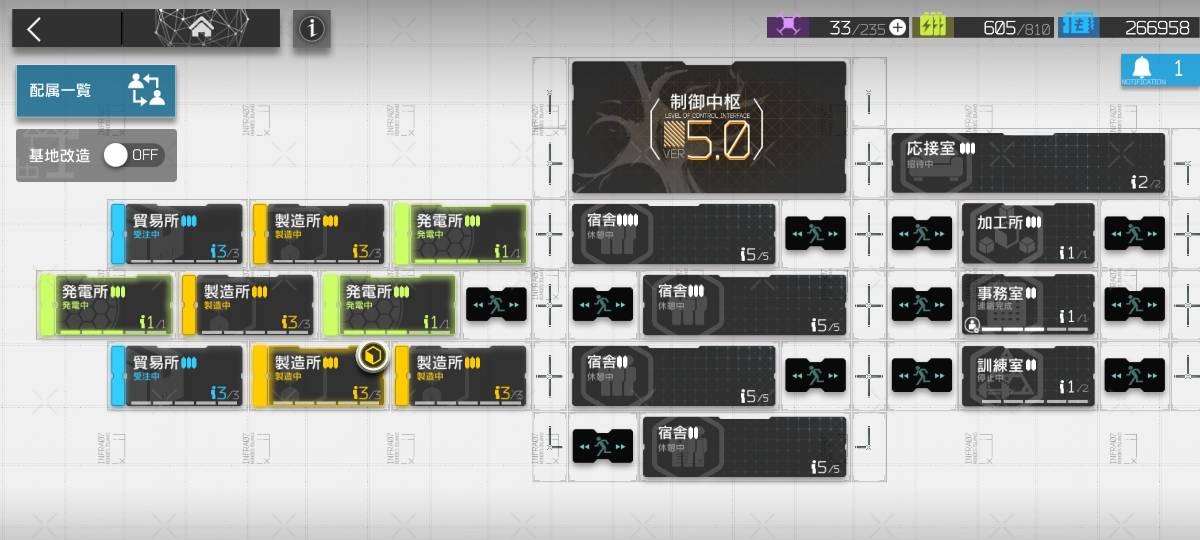Open the 配属一覧 assignment list
The height and width of the screenshot is (540, 1200).
95,90
